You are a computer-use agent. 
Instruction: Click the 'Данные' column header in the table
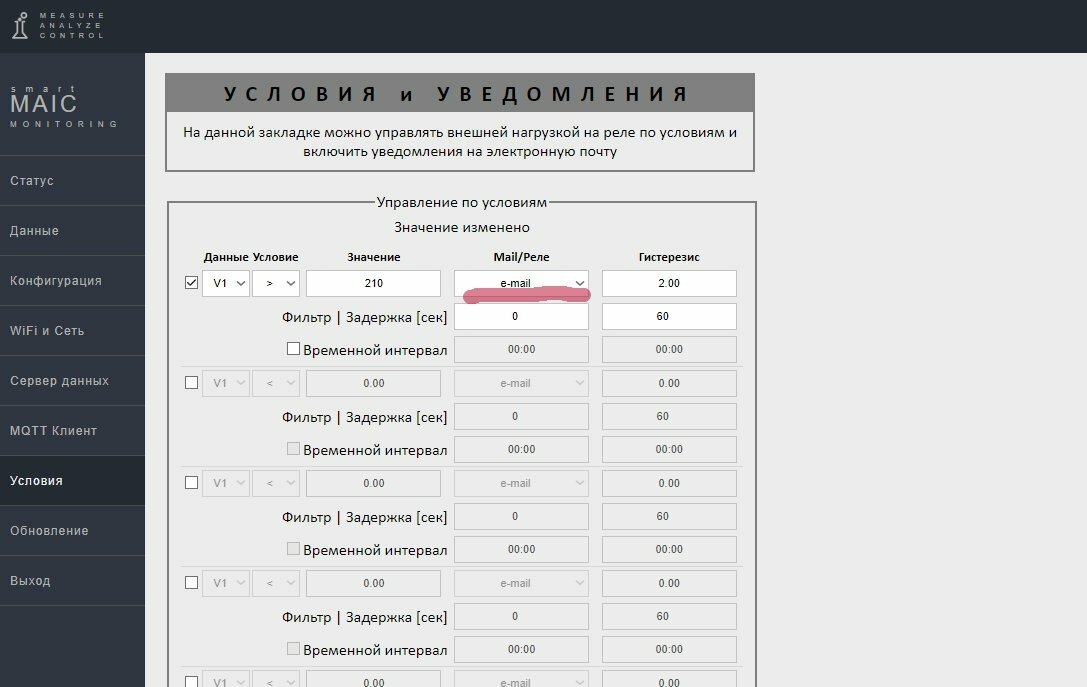coord(226,257)
